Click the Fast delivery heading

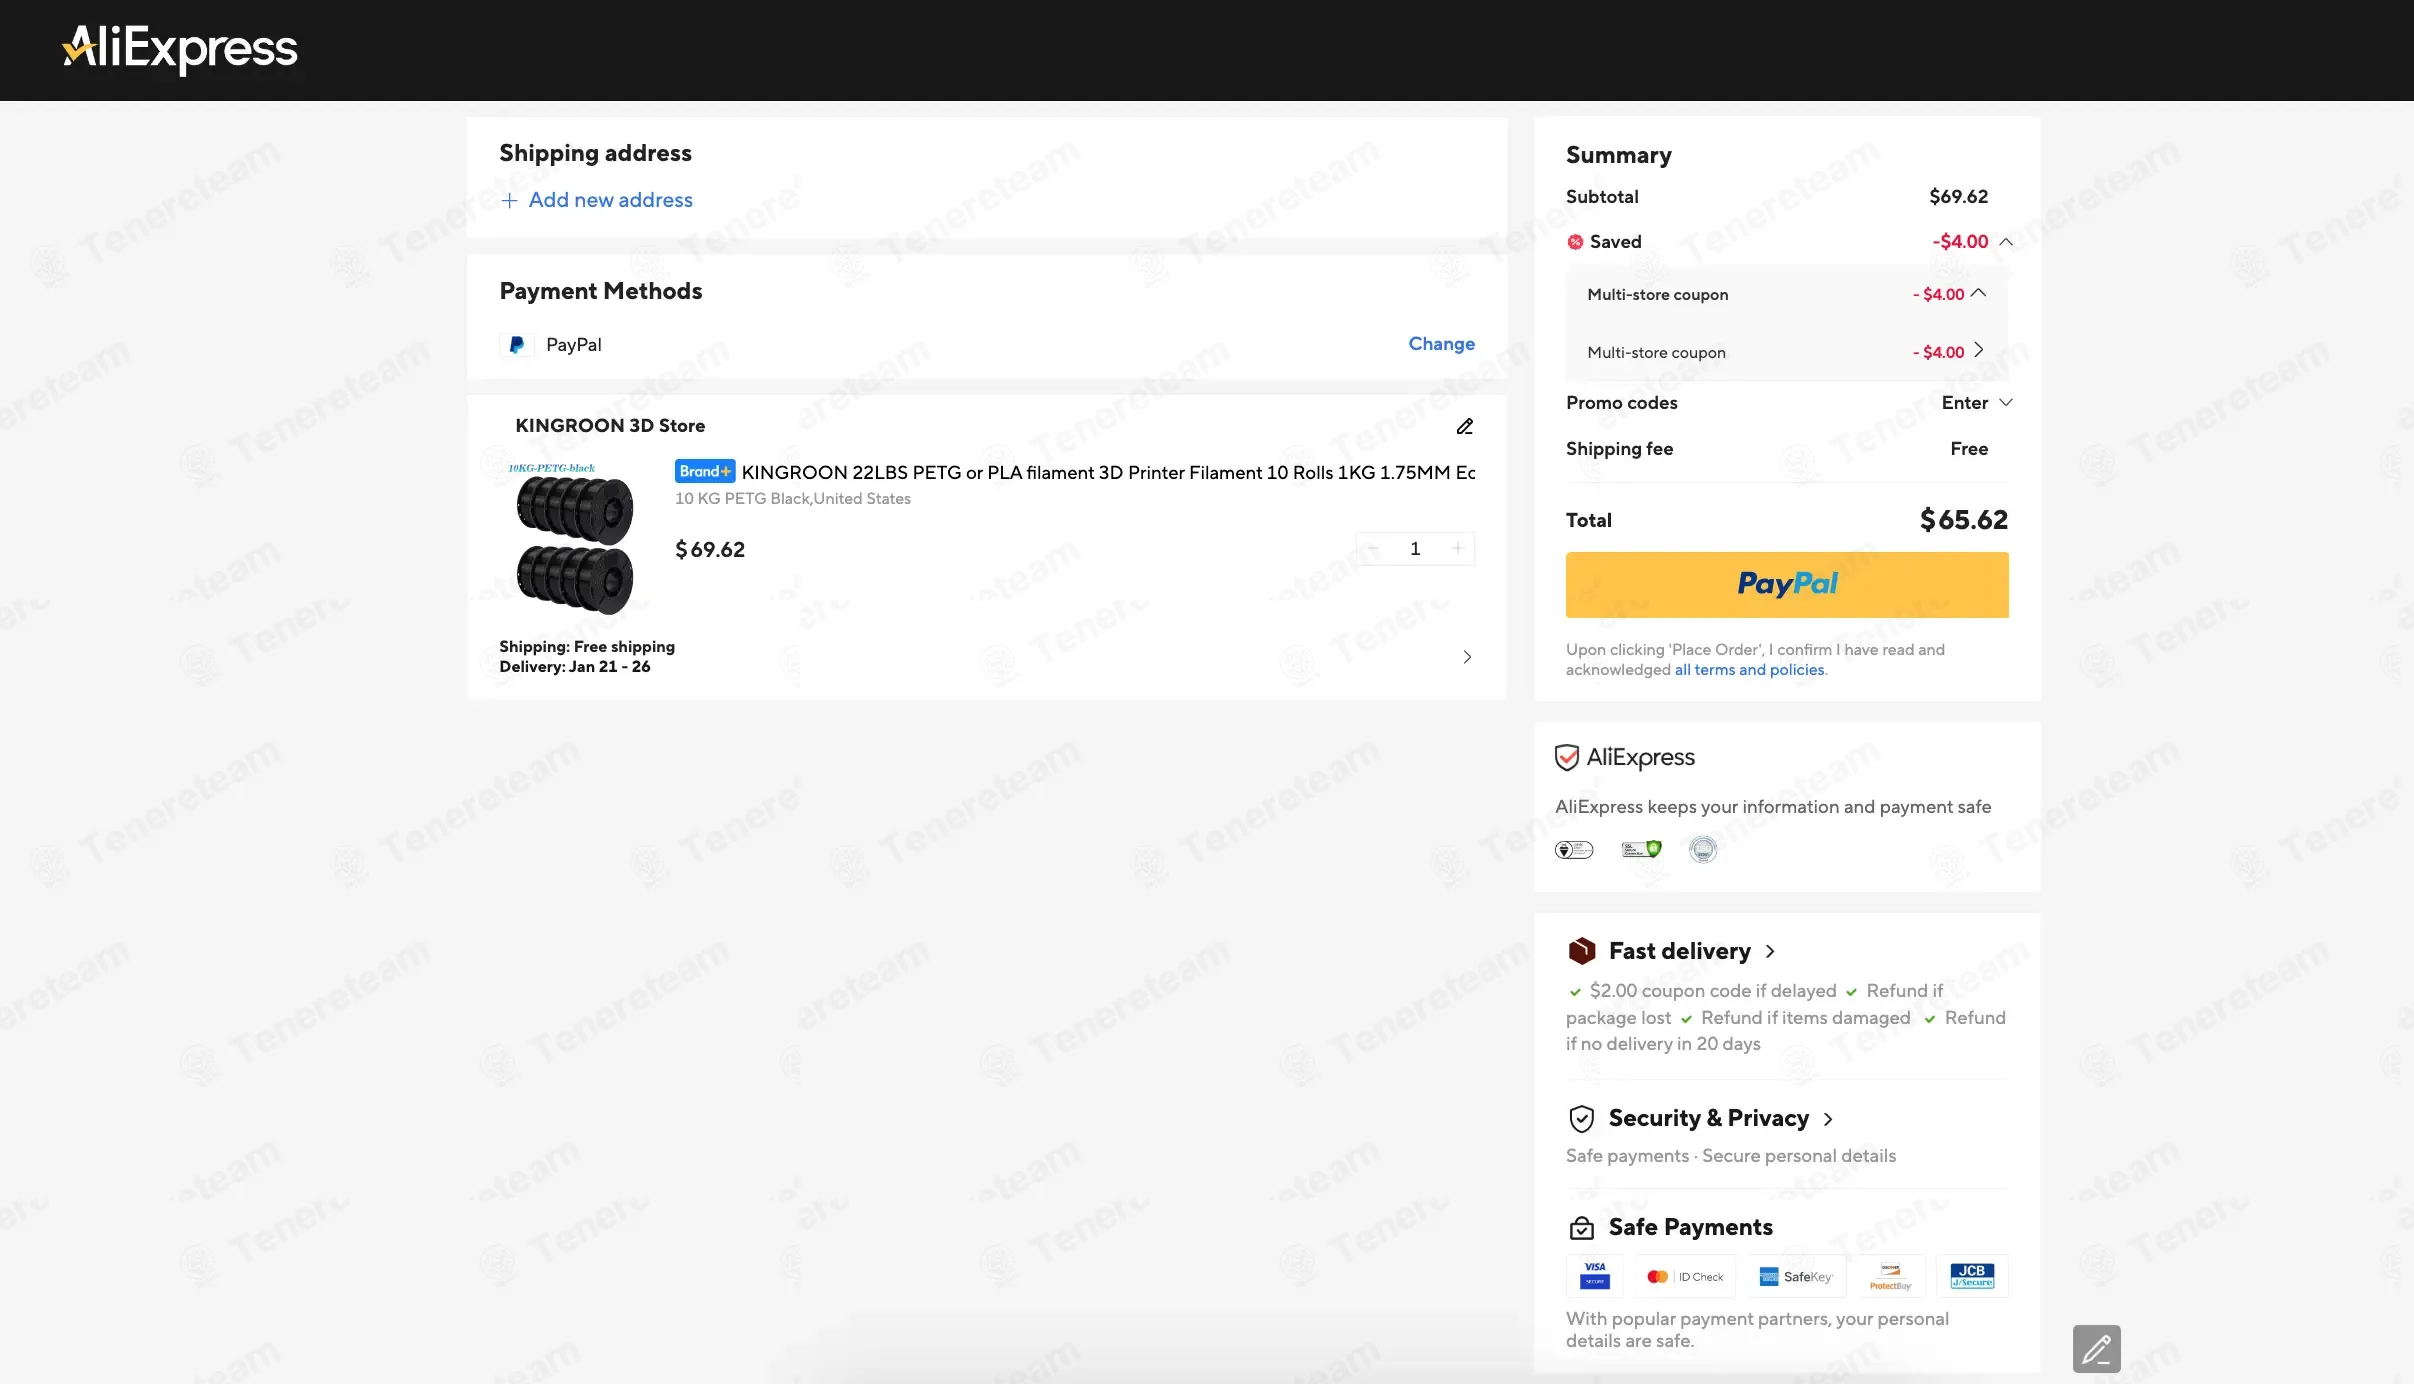click(x=1679, y=951)
